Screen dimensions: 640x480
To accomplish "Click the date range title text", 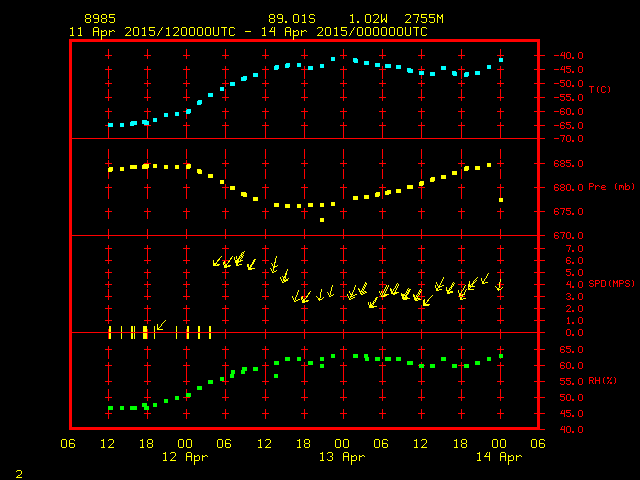I will click(247, 32).
